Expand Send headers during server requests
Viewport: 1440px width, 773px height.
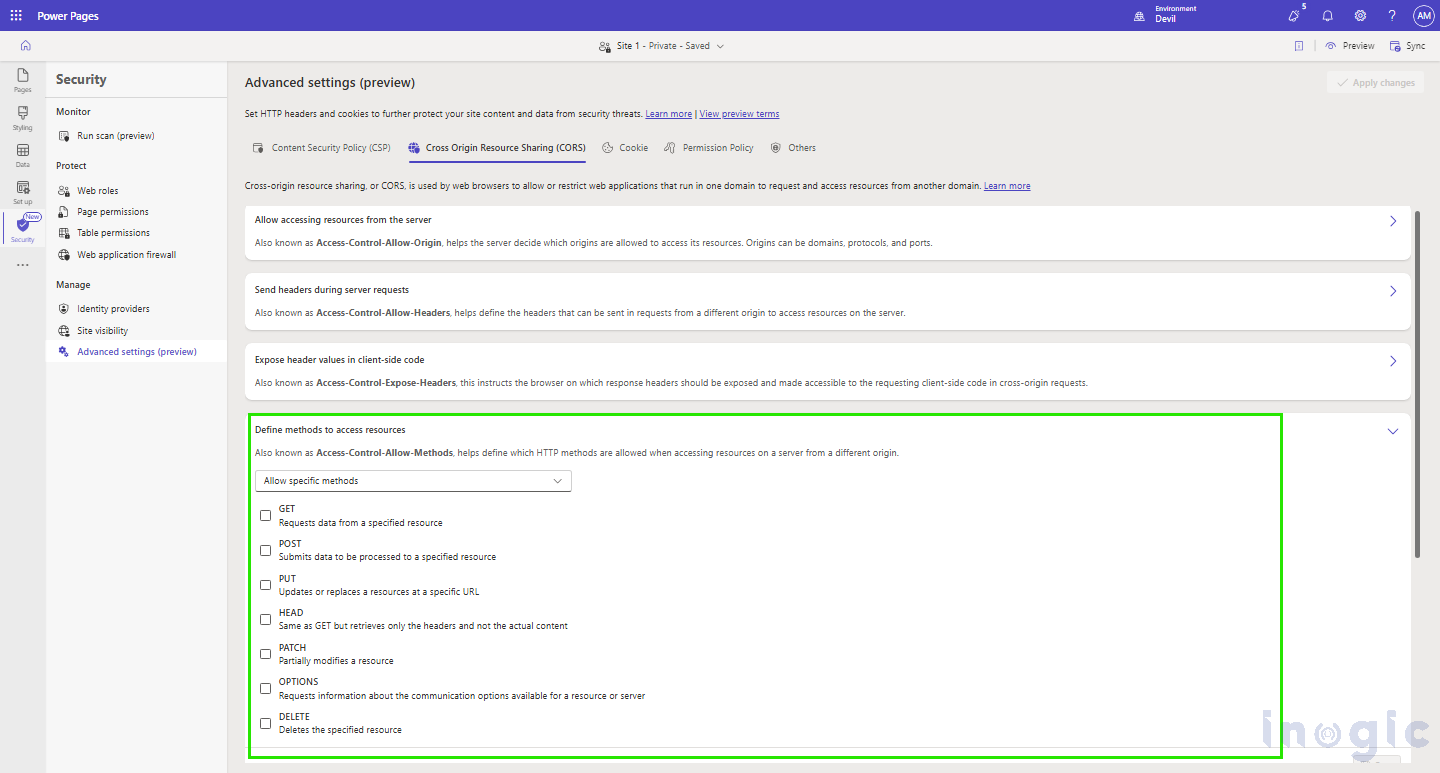[1393, 291]
